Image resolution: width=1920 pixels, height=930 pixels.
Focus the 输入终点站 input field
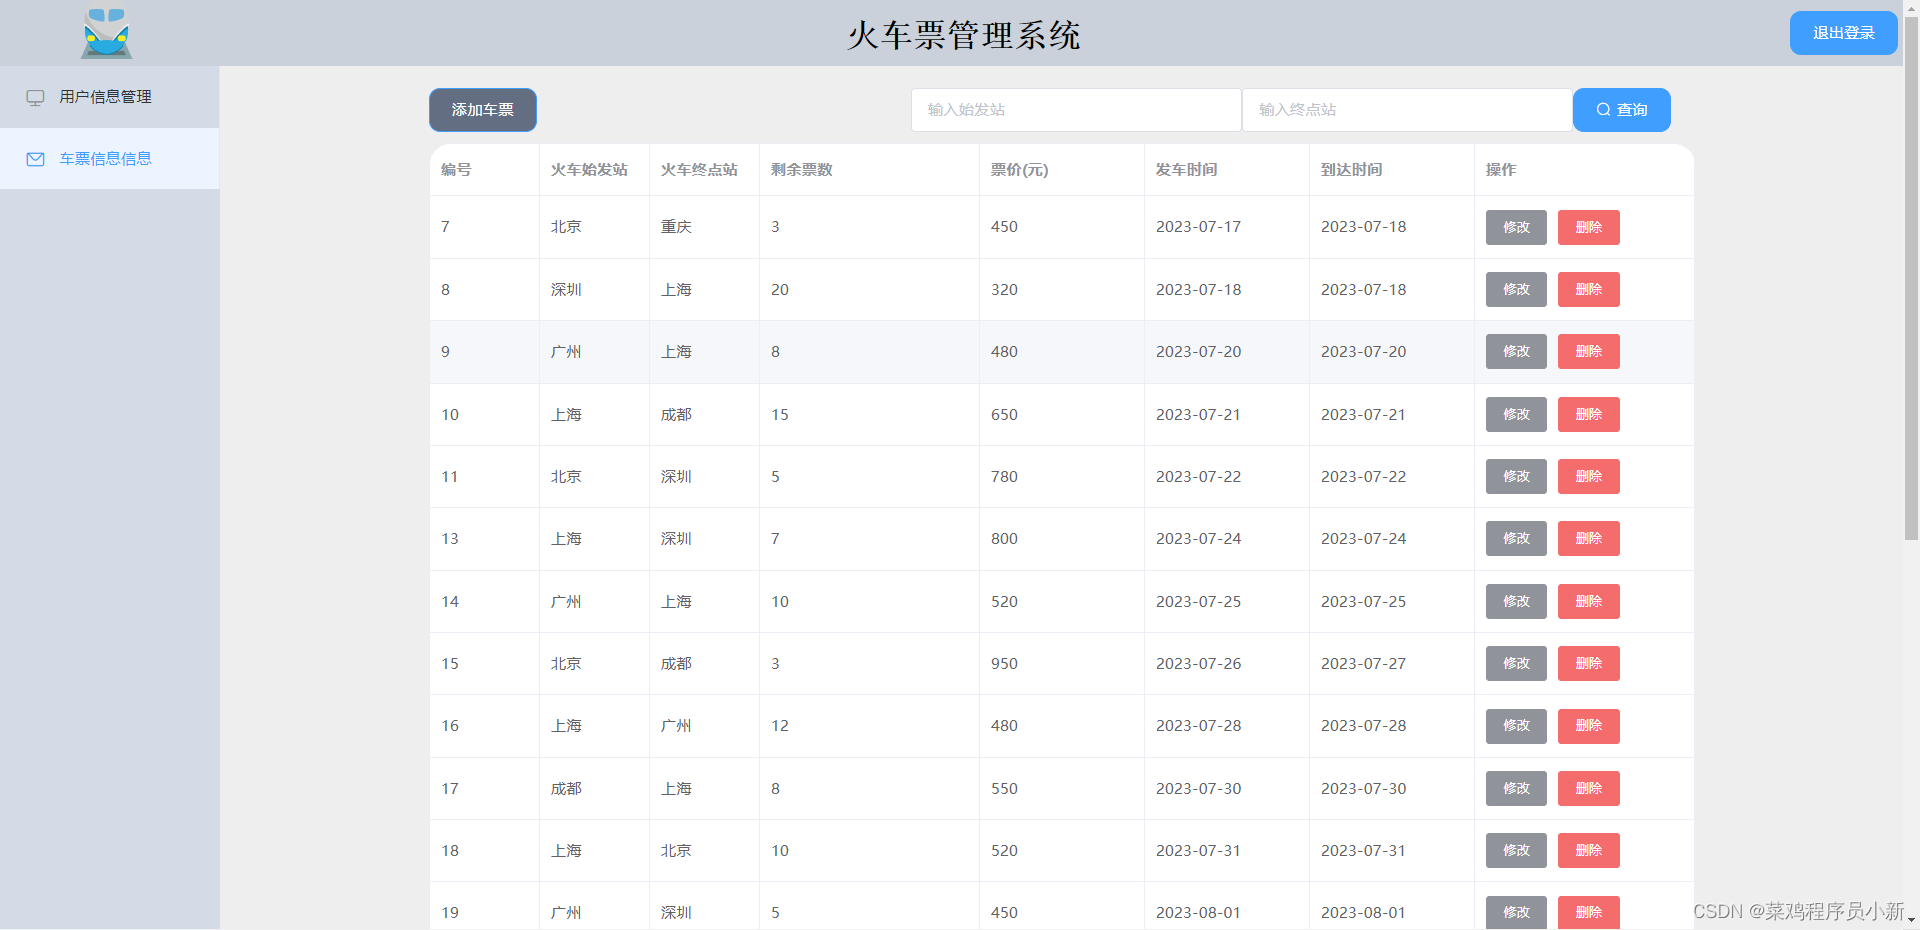point(1407,110)
